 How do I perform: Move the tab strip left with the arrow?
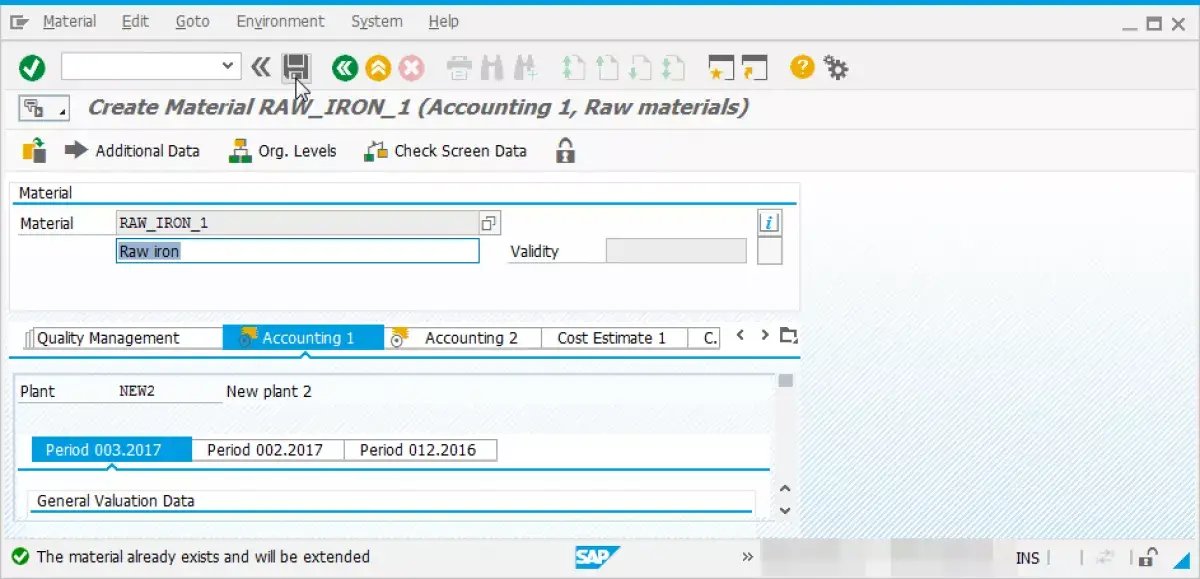(x=740, y=335)
